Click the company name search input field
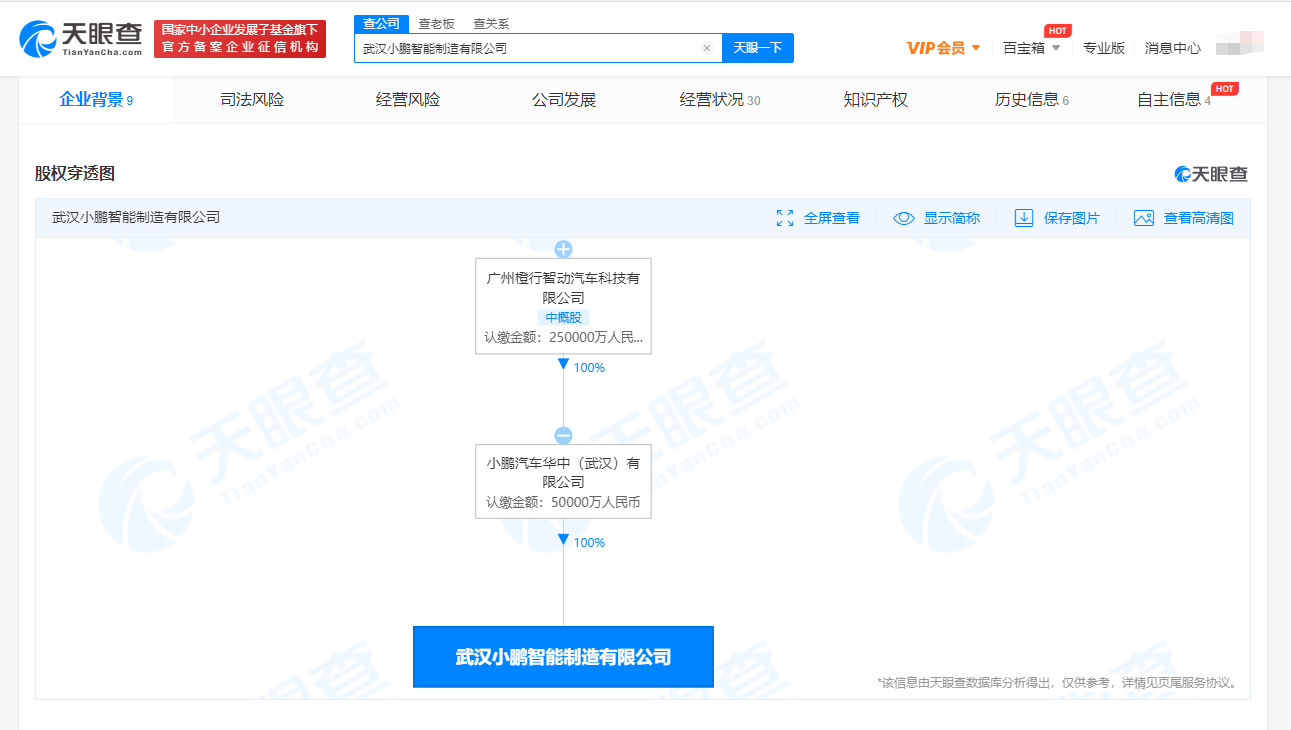 coord(528,48)
